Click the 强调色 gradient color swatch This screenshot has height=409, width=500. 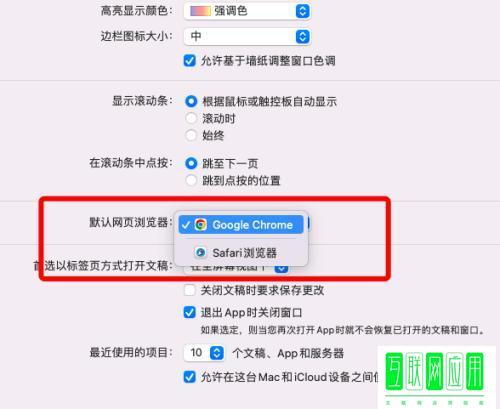200,11
